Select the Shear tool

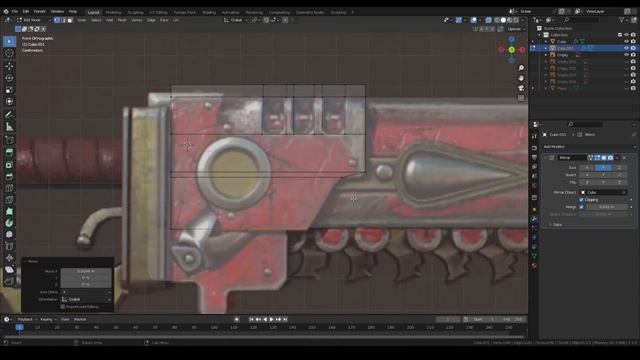[9, 270]
